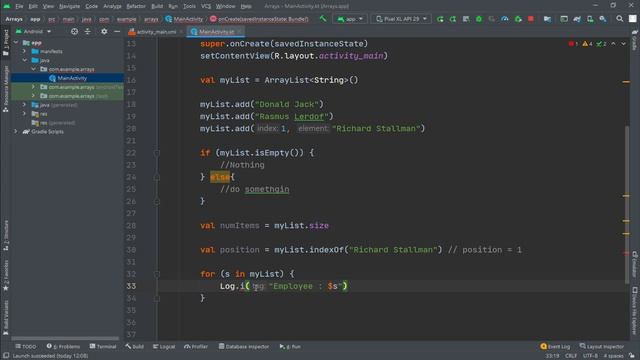This screenshot has width=640, height=360.
Task: Click Apply Changes and Restart Activity icon
Action: tap(453, 19)
